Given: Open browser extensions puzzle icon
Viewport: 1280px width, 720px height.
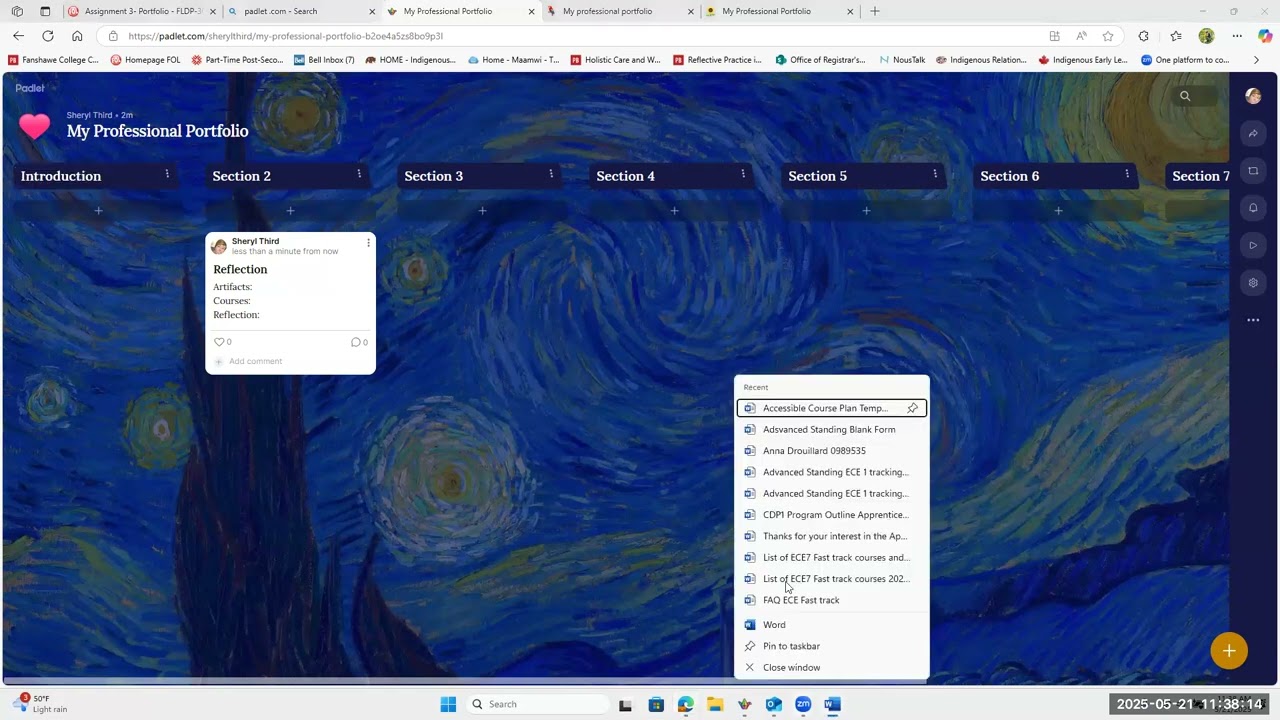Looking at the screenshot, I should pos(1144,36).
